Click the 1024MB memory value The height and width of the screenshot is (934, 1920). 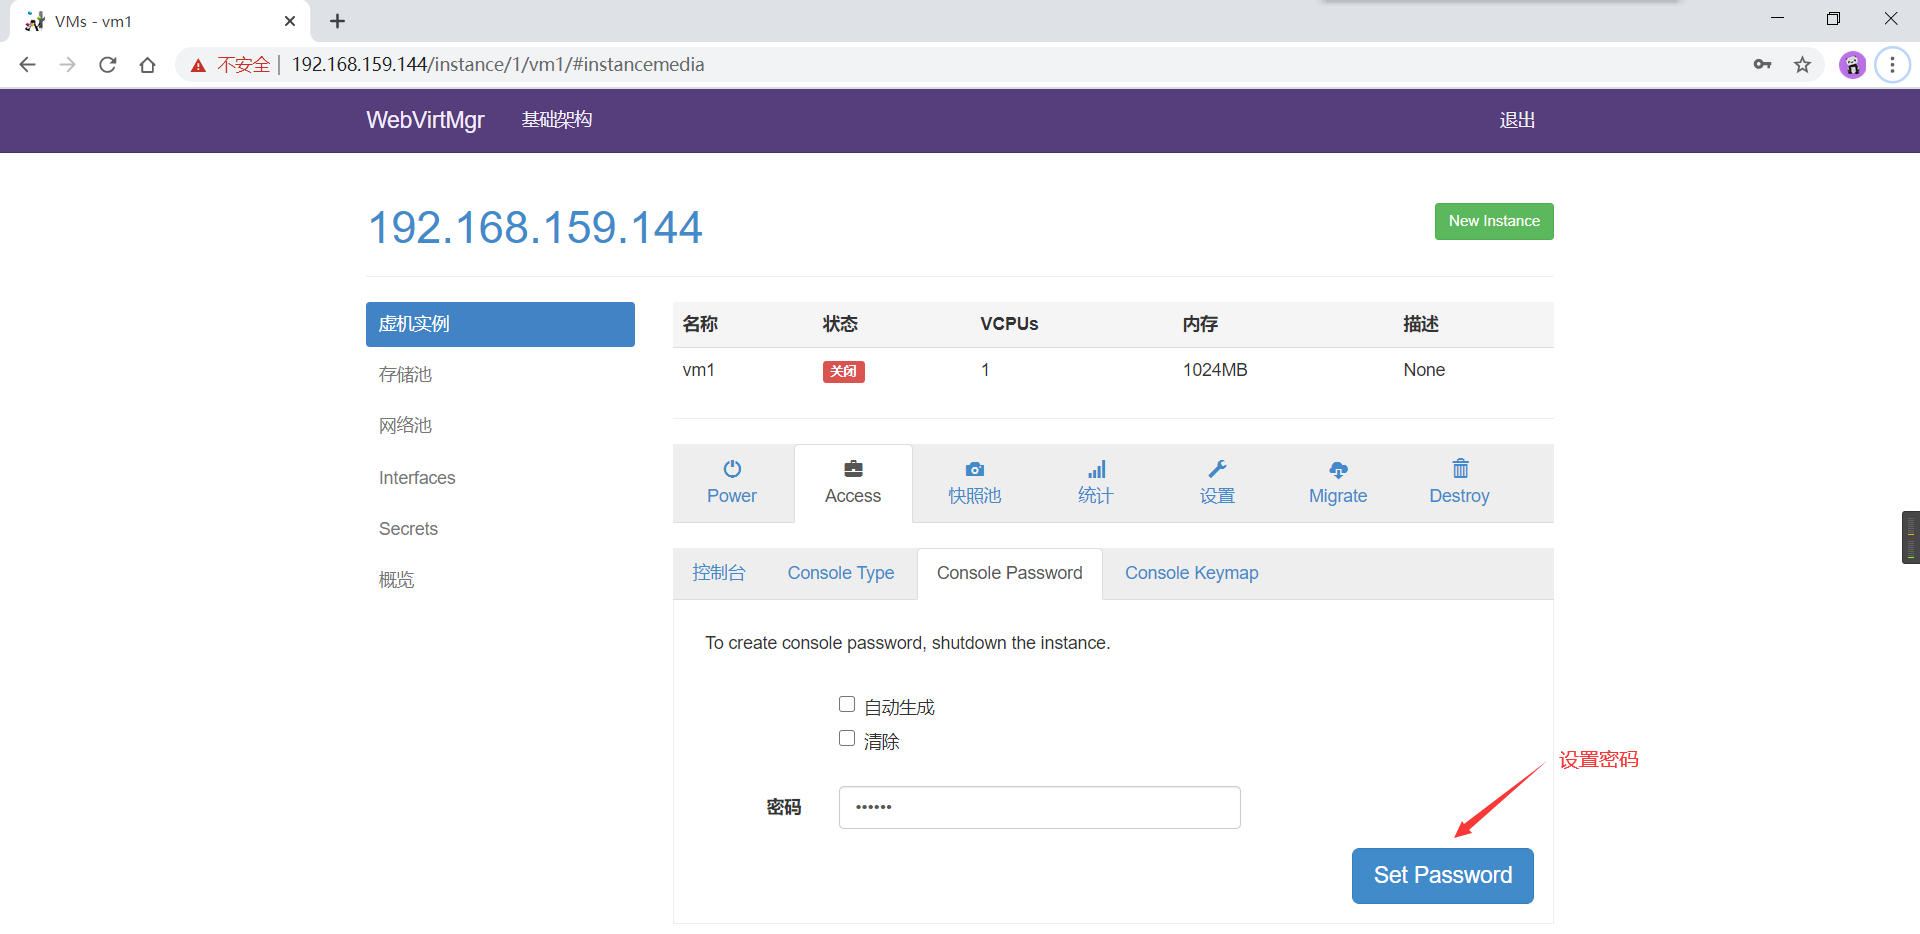pos(1215,370)
